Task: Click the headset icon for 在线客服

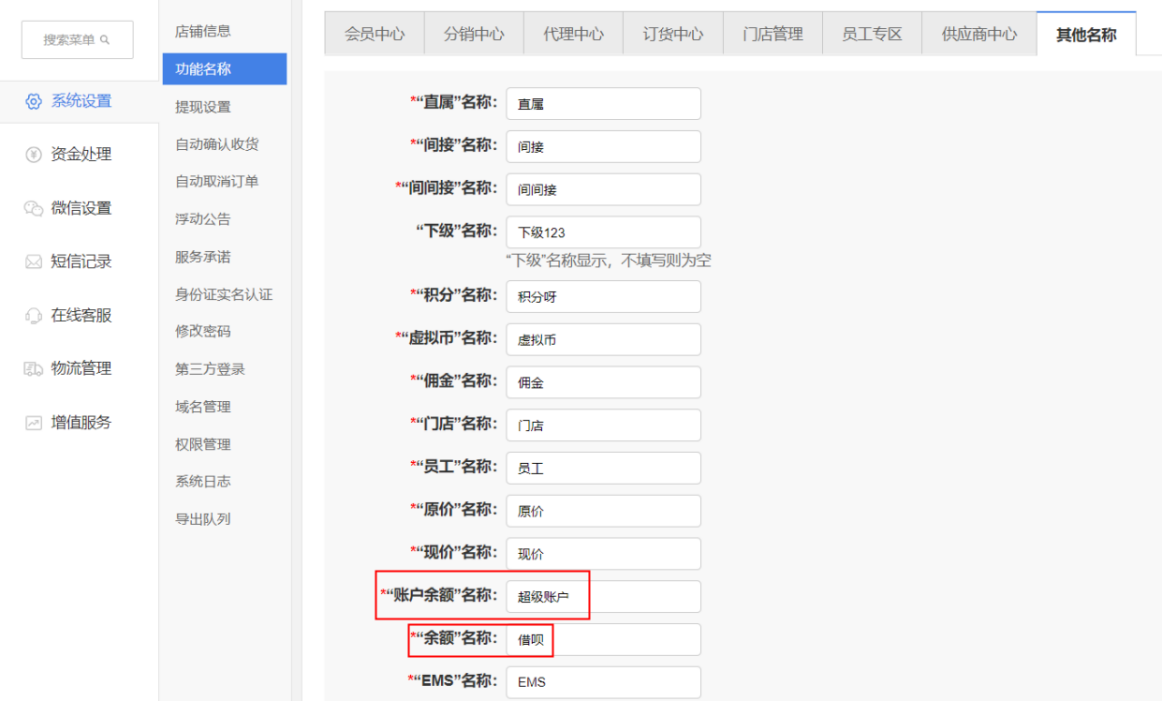Action: (x=33, y=316)
